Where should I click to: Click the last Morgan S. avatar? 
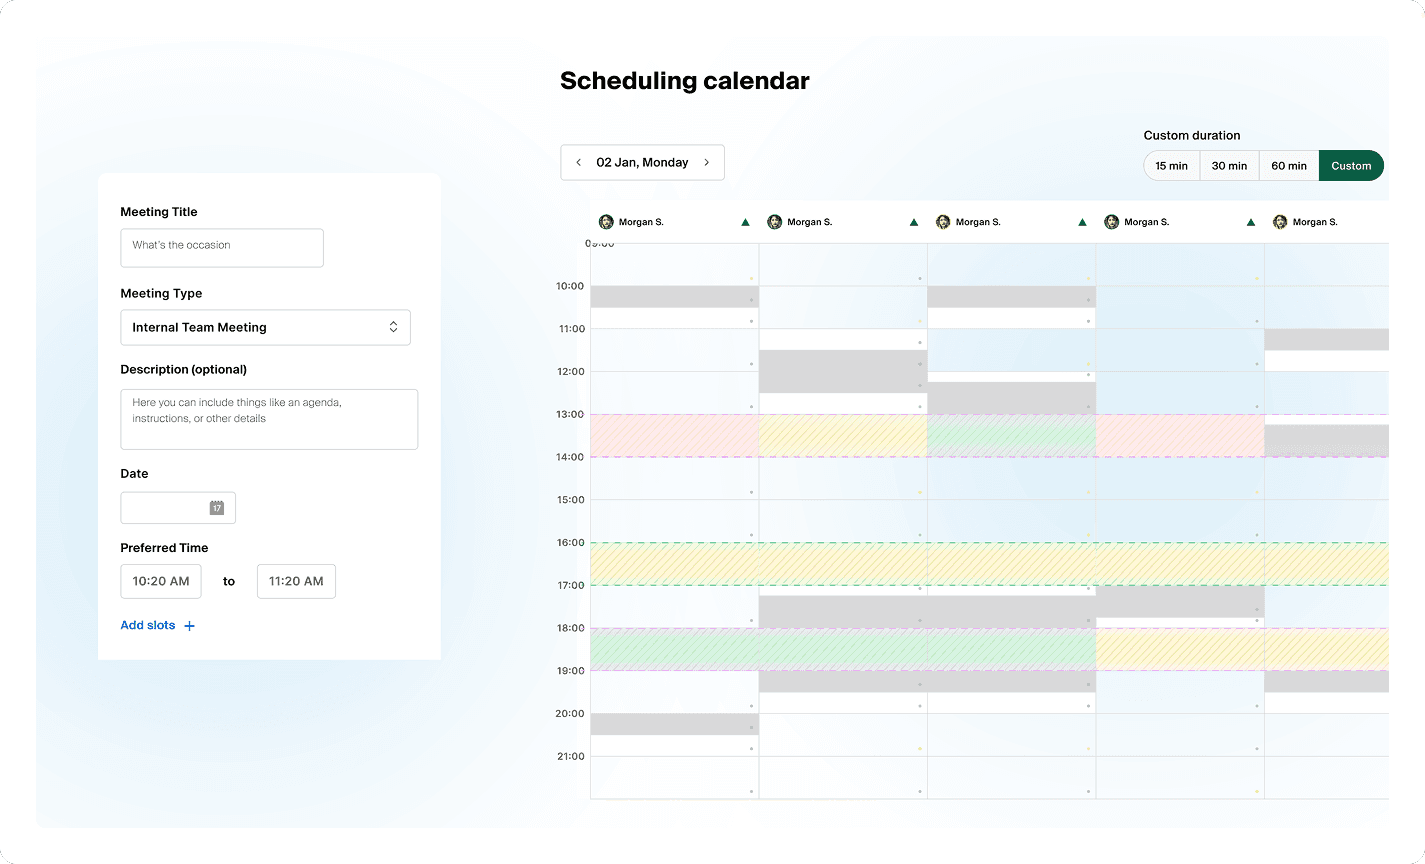tap(1281, 221)
